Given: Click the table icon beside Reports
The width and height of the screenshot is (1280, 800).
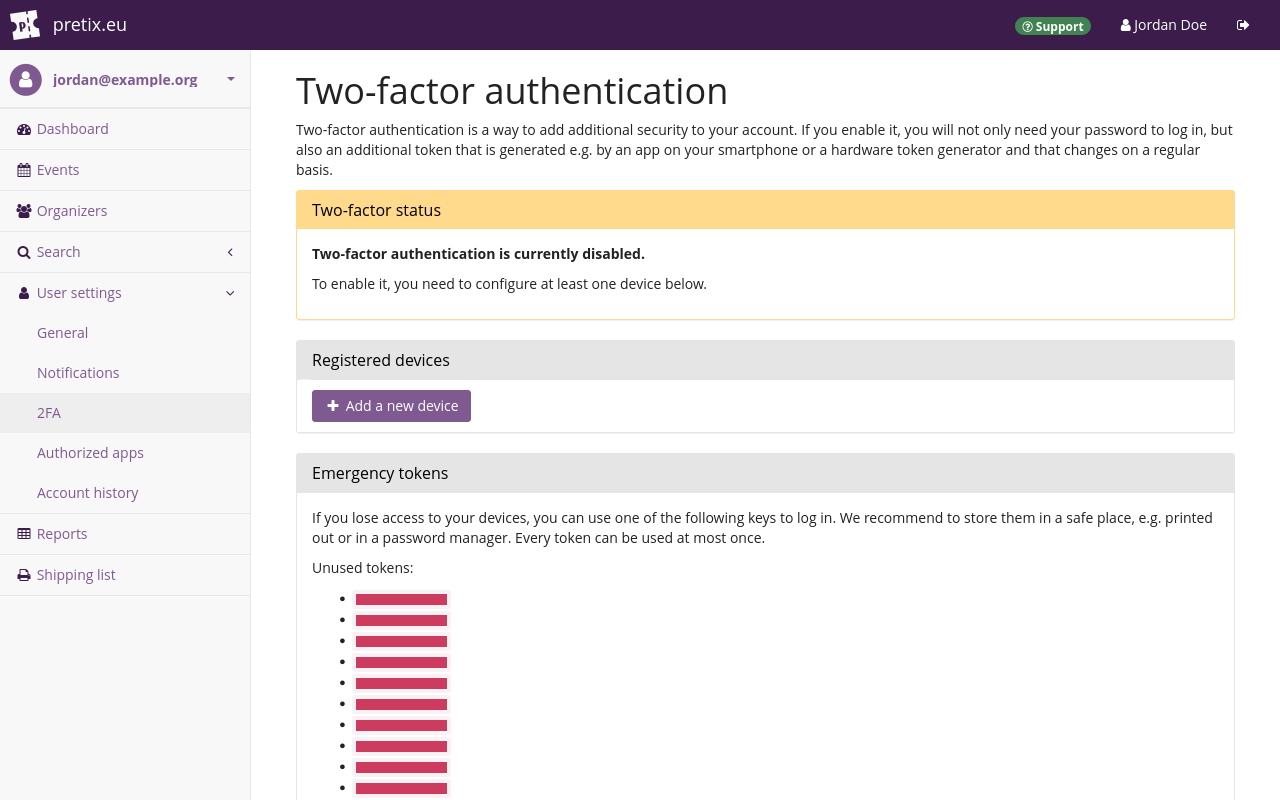Looking at the screenshot, I should tap(22, 533).
